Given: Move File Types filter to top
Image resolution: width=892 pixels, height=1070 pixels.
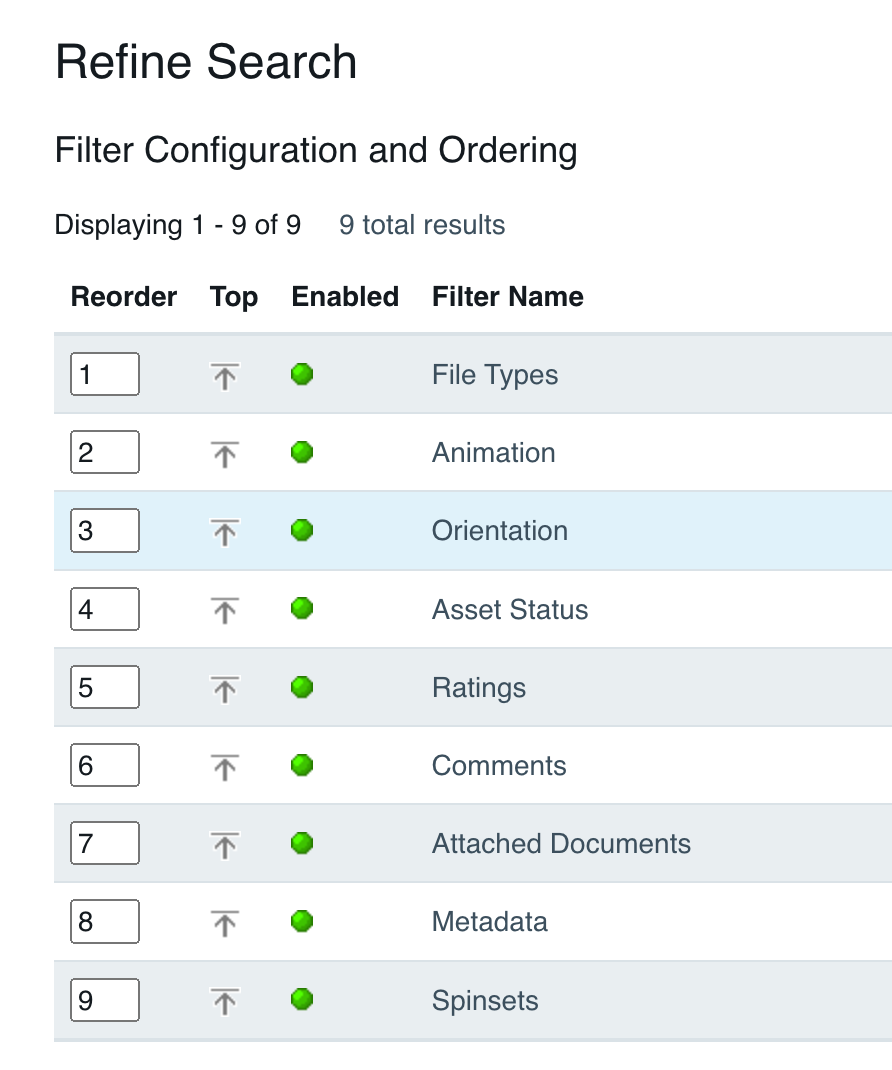Looking at the screenshot, I should (x=225, y=374).
